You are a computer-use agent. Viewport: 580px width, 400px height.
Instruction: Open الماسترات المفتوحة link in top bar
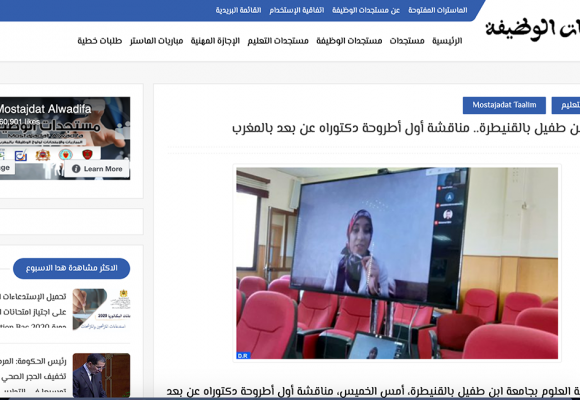438,10
